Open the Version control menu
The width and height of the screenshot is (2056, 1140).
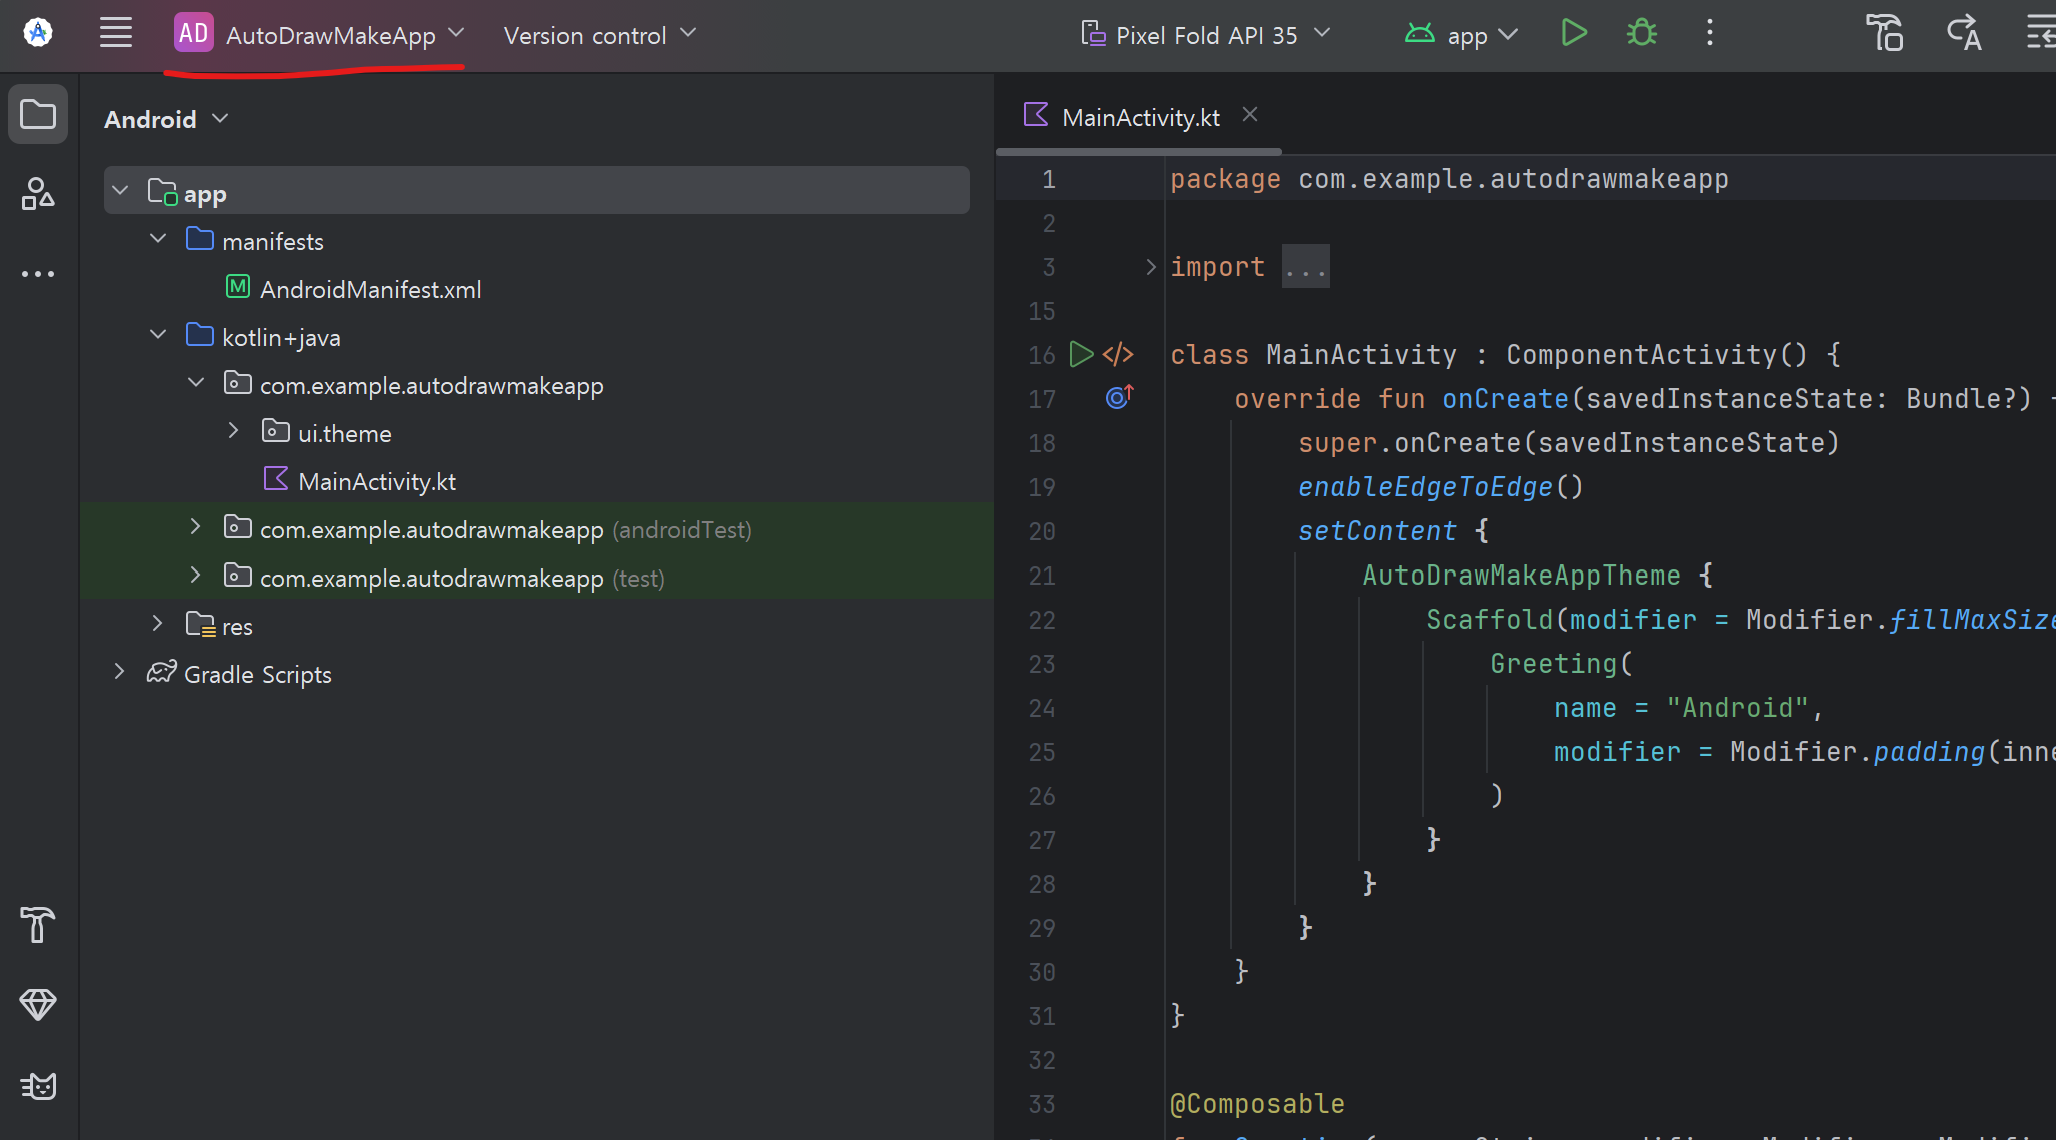599,35
